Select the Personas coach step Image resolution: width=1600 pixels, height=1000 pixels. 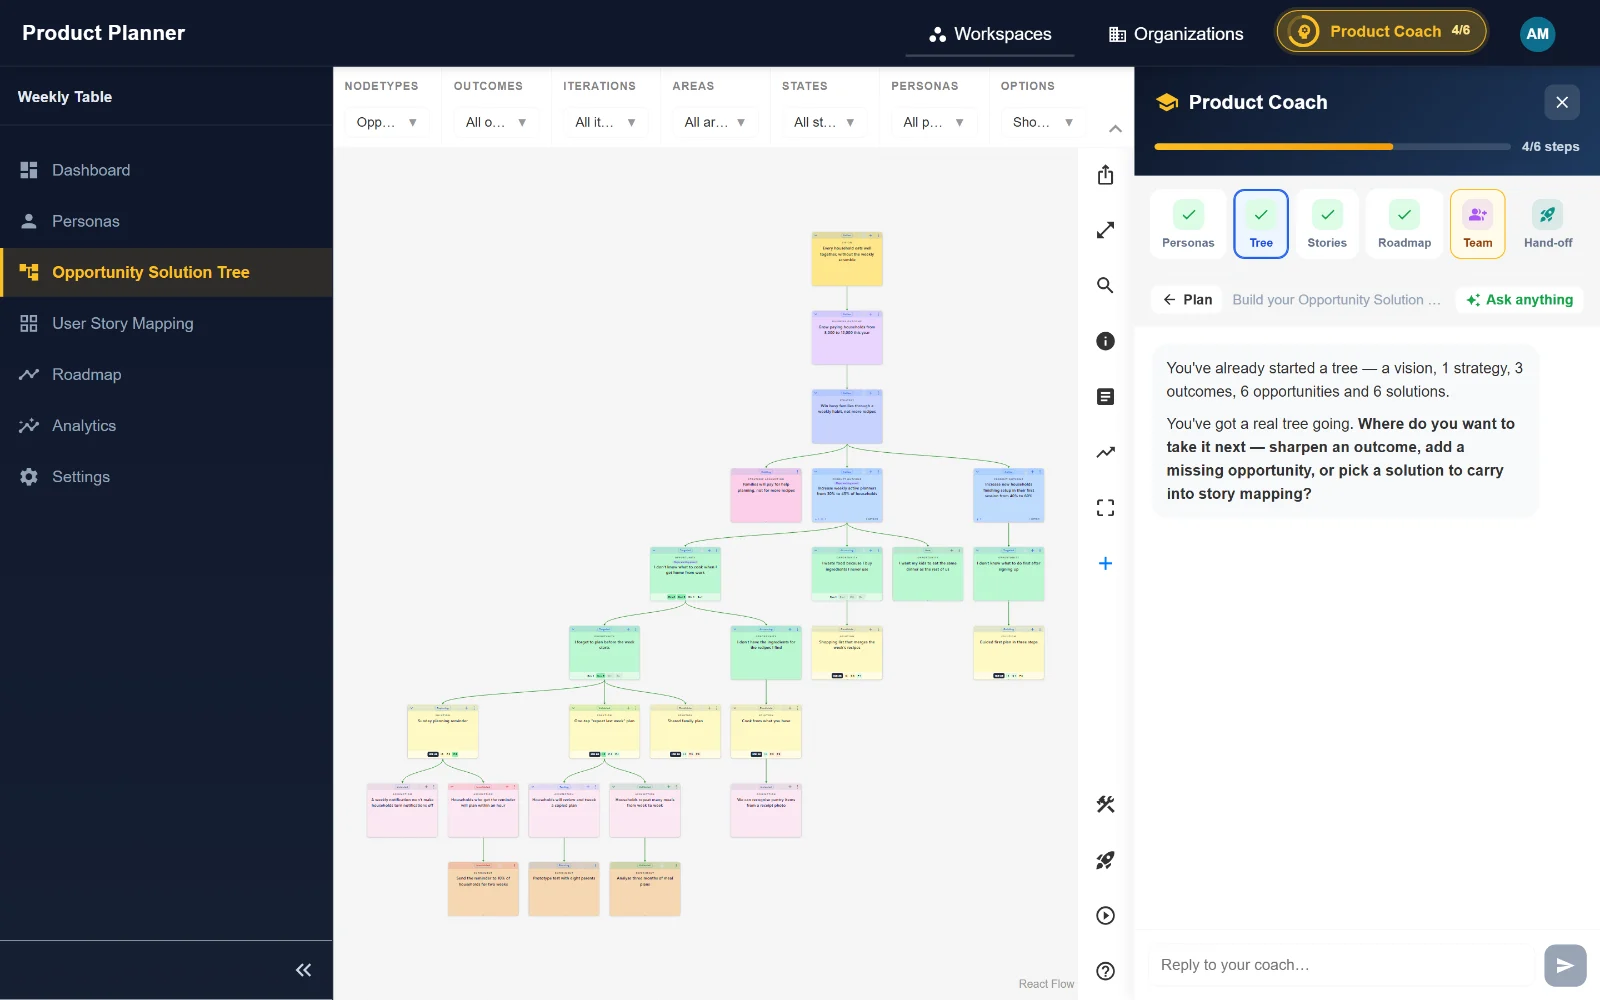[1188, 224]
